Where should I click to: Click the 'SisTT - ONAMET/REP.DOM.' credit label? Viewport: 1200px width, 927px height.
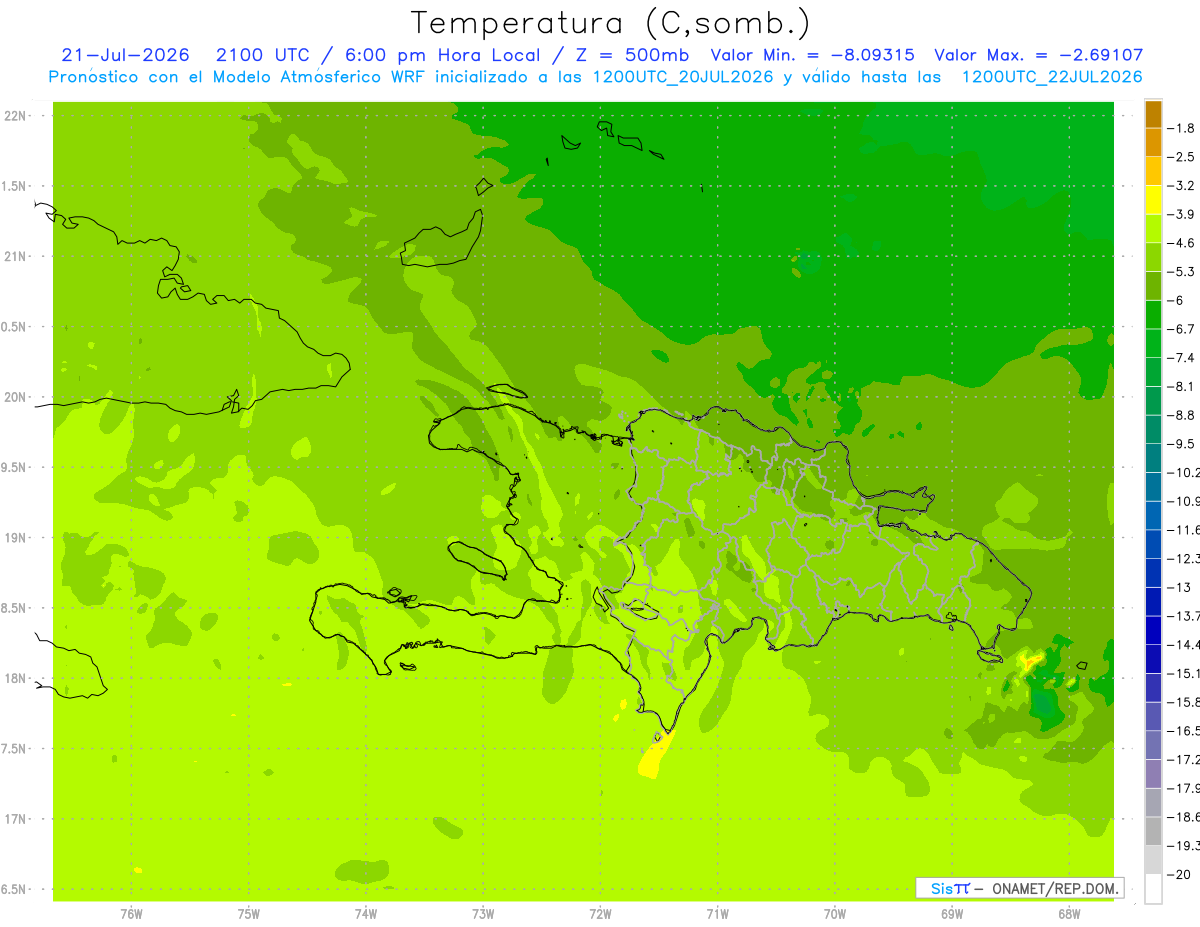[1020, 888]
